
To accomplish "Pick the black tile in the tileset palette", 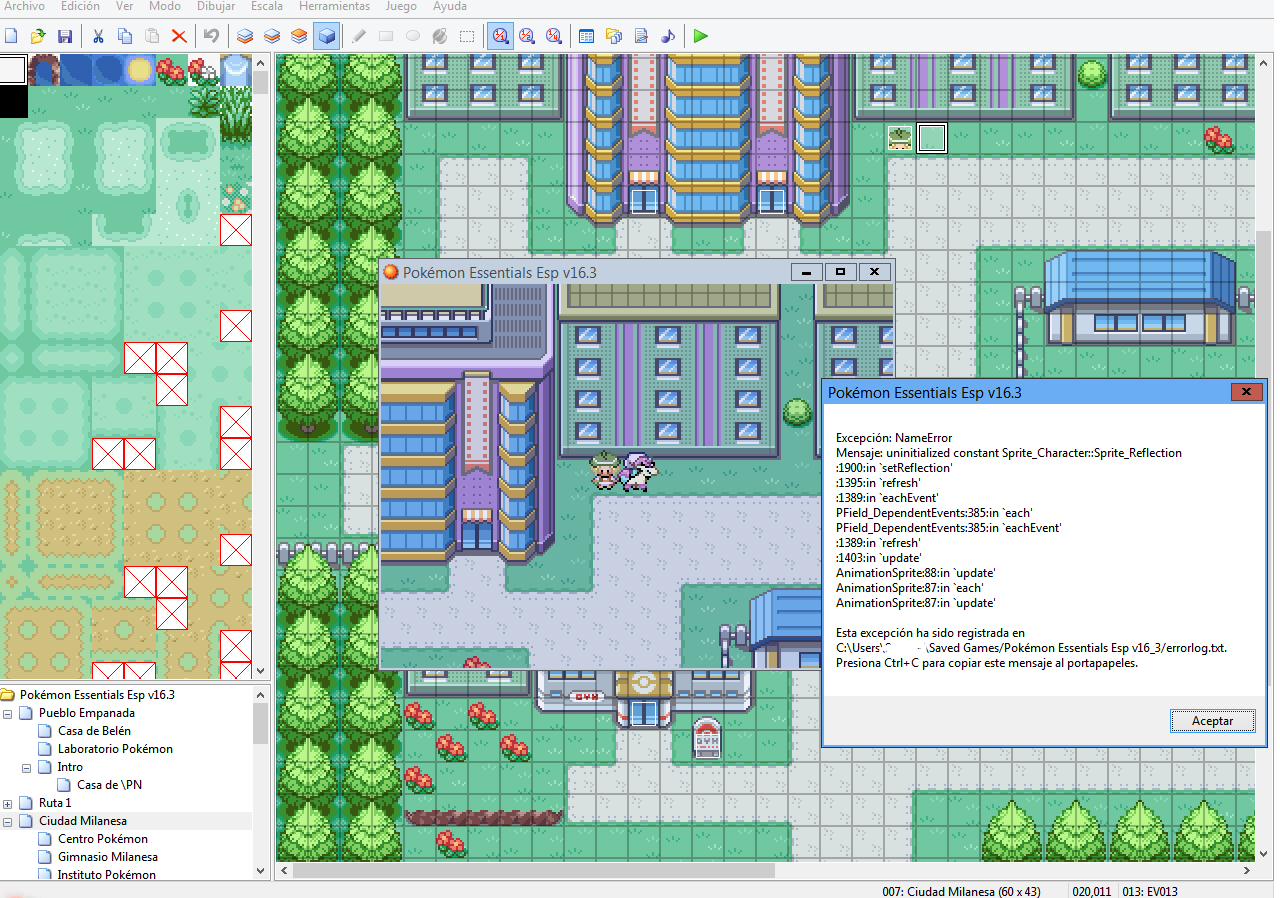I will tap(14, 102).
